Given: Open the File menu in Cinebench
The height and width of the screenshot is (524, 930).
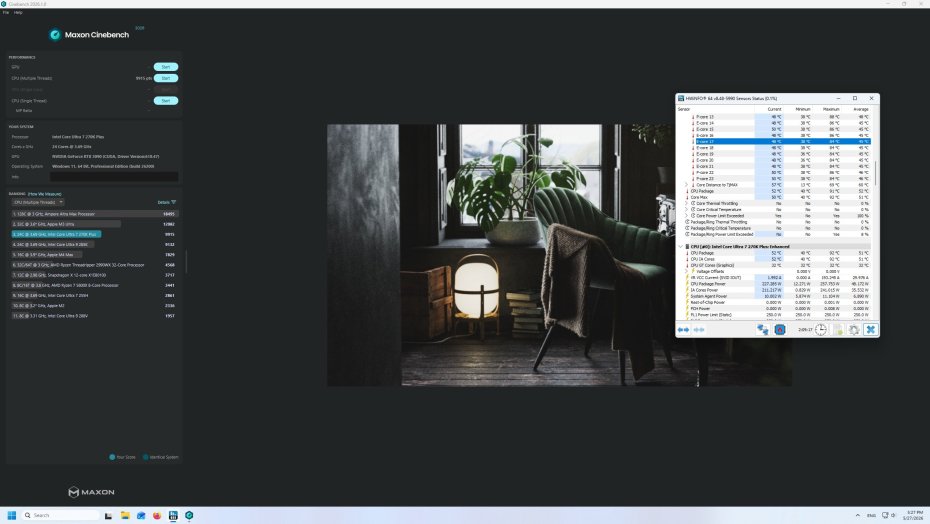Looking at the screenshot, I should pos(6,12).
